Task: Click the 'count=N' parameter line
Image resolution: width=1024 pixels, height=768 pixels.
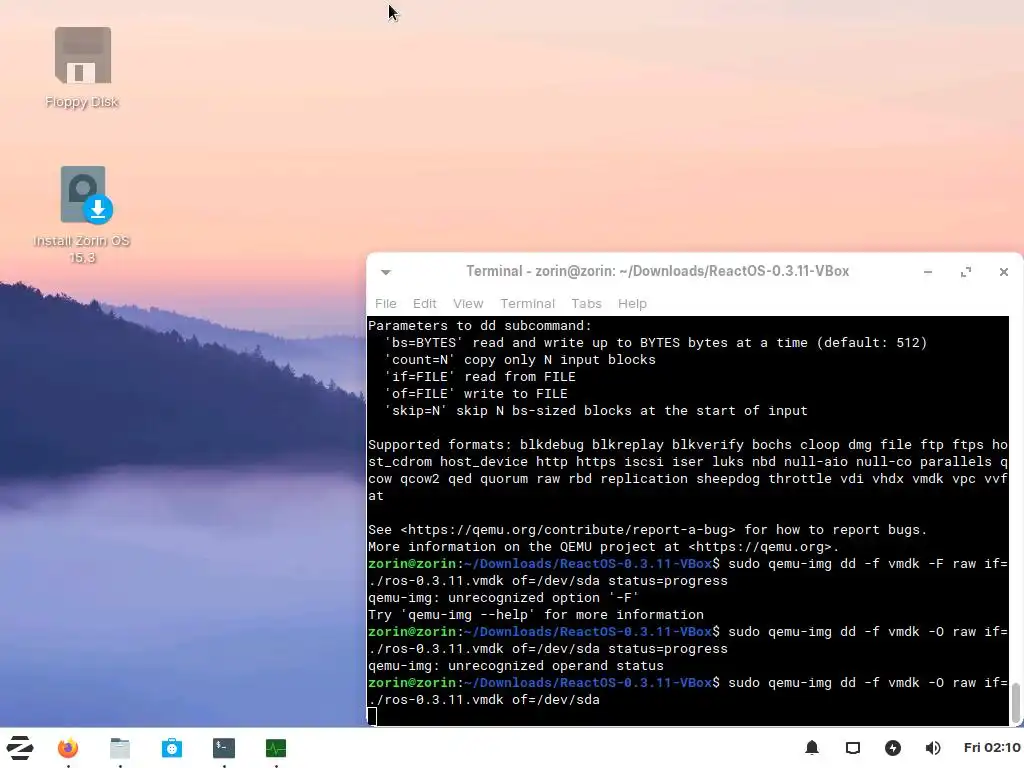Action: (520, 359)
